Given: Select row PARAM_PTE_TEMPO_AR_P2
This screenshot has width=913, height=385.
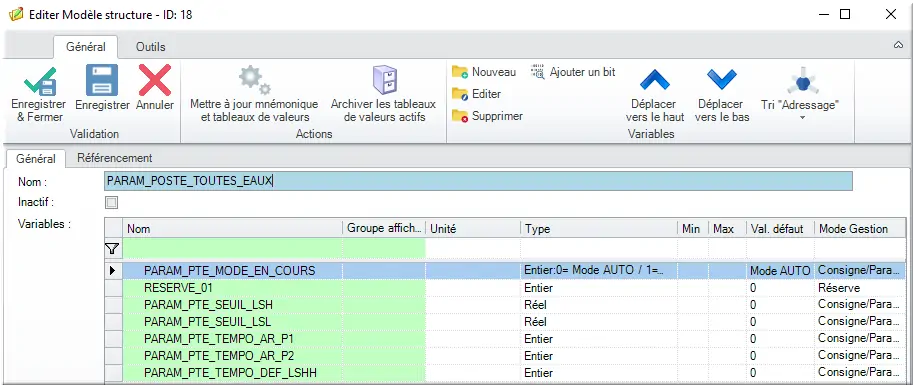Looking at the screenshot, I should pos(505,355).
